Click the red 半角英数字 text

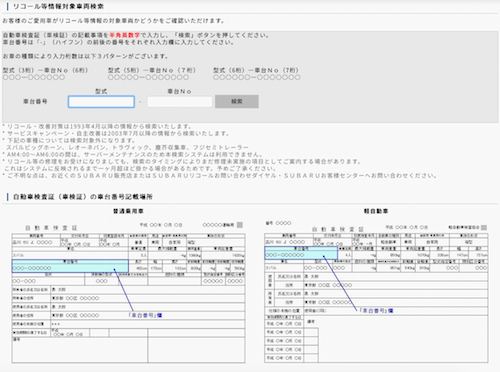point(125,35)
